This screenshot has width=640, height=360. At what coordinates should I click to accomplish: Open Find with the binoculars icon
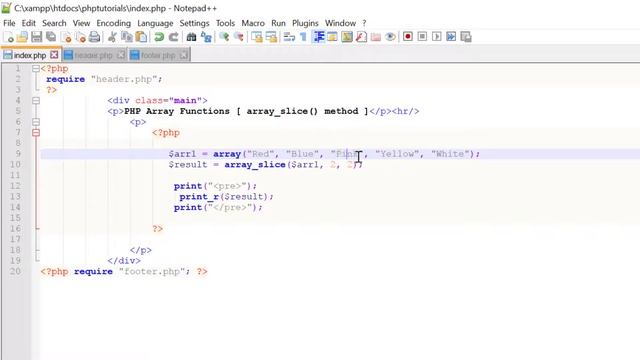tap(191, 37)
